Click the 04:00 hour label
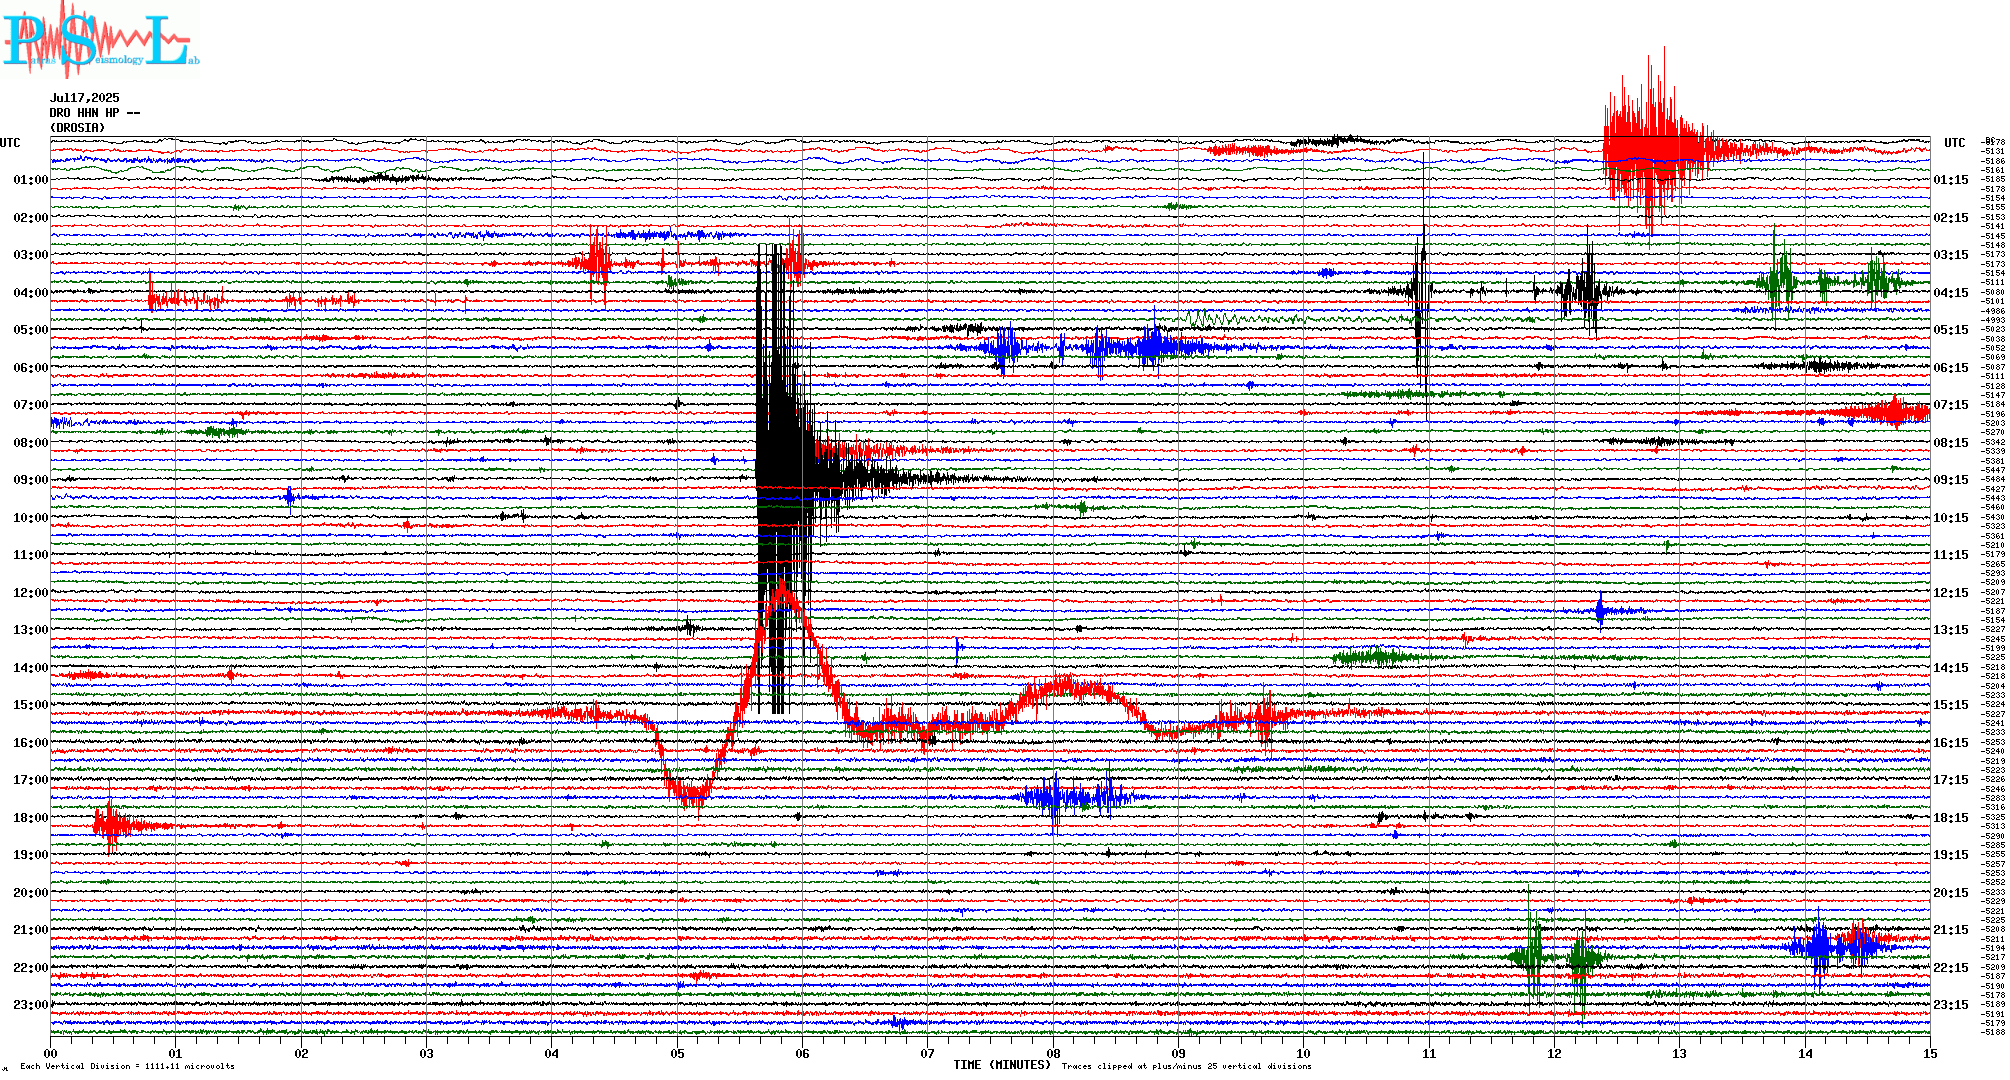 click(x=30, y=293)
